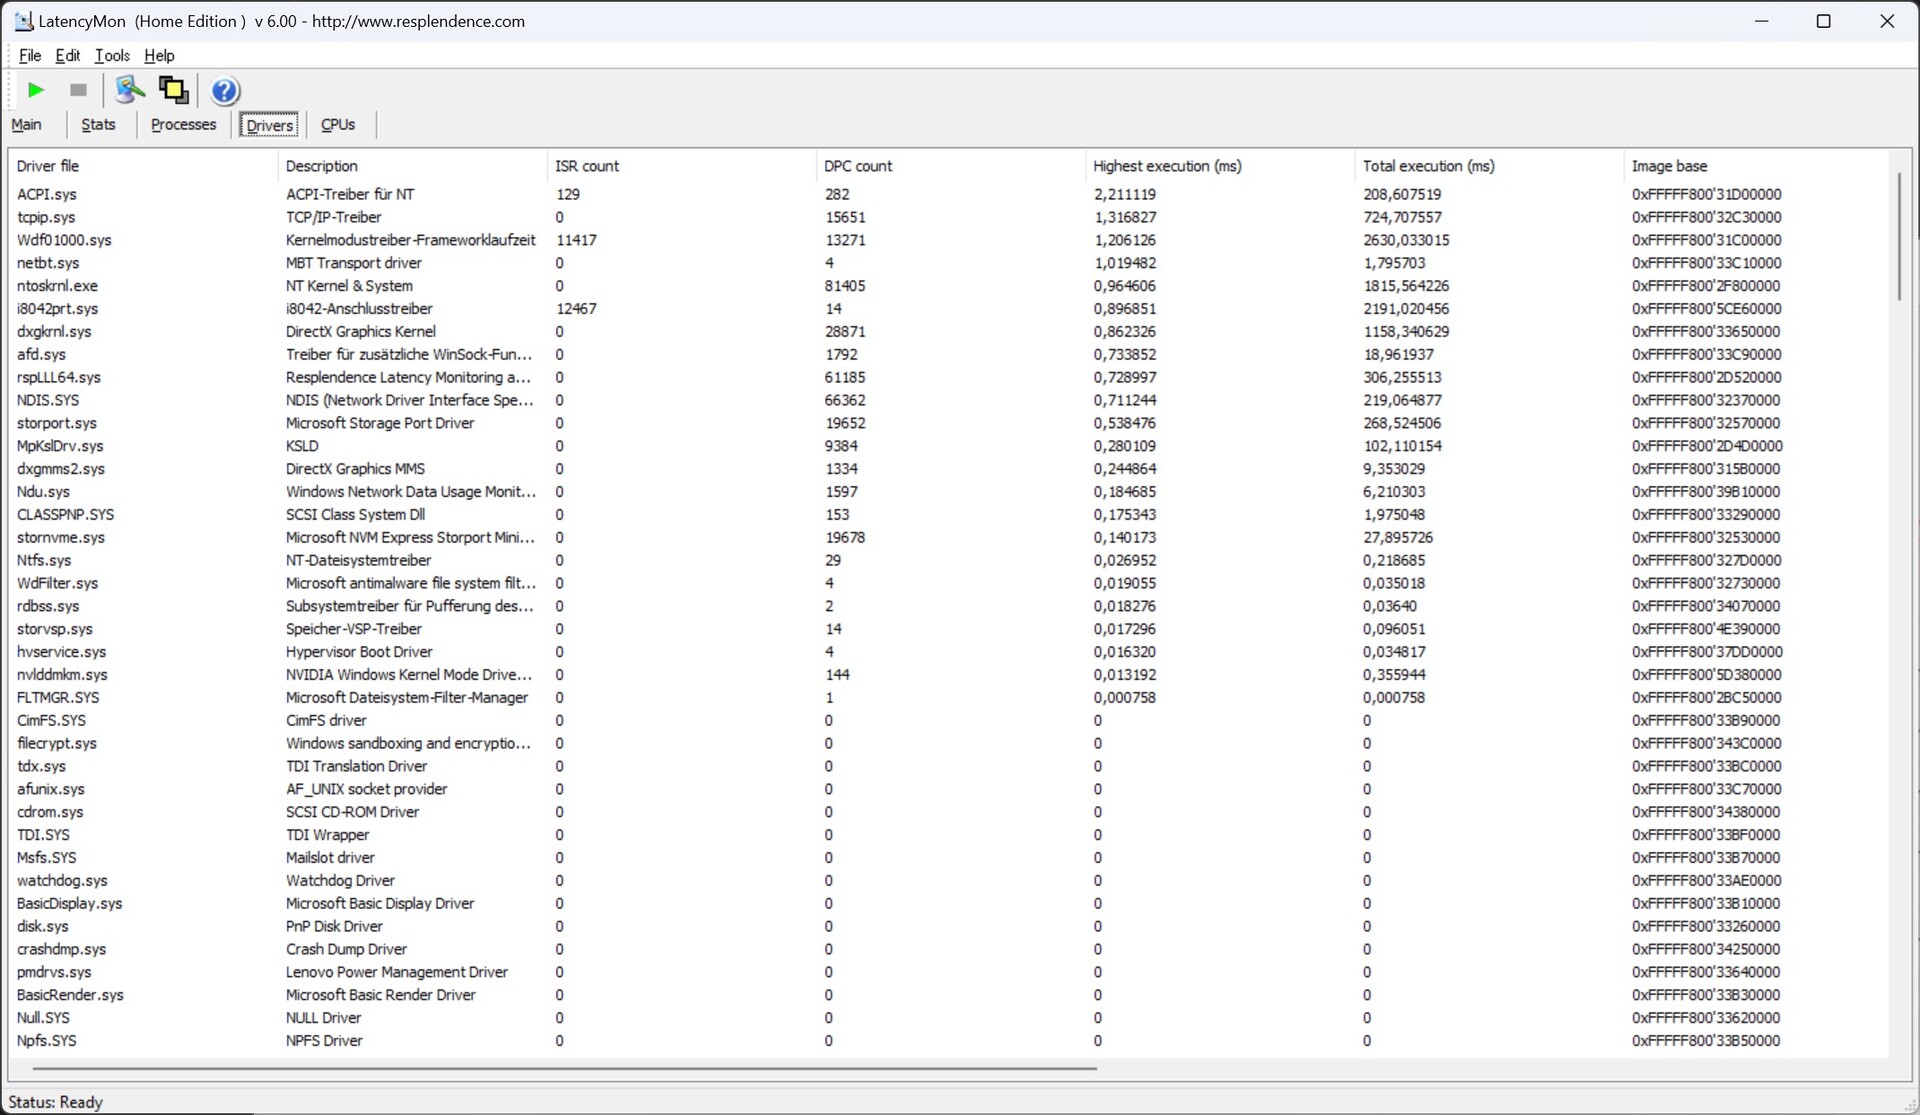Start monitoring with the green play button
Image resolution: width=1920 pixels, height=1115 pixels.
click(36, 90)
